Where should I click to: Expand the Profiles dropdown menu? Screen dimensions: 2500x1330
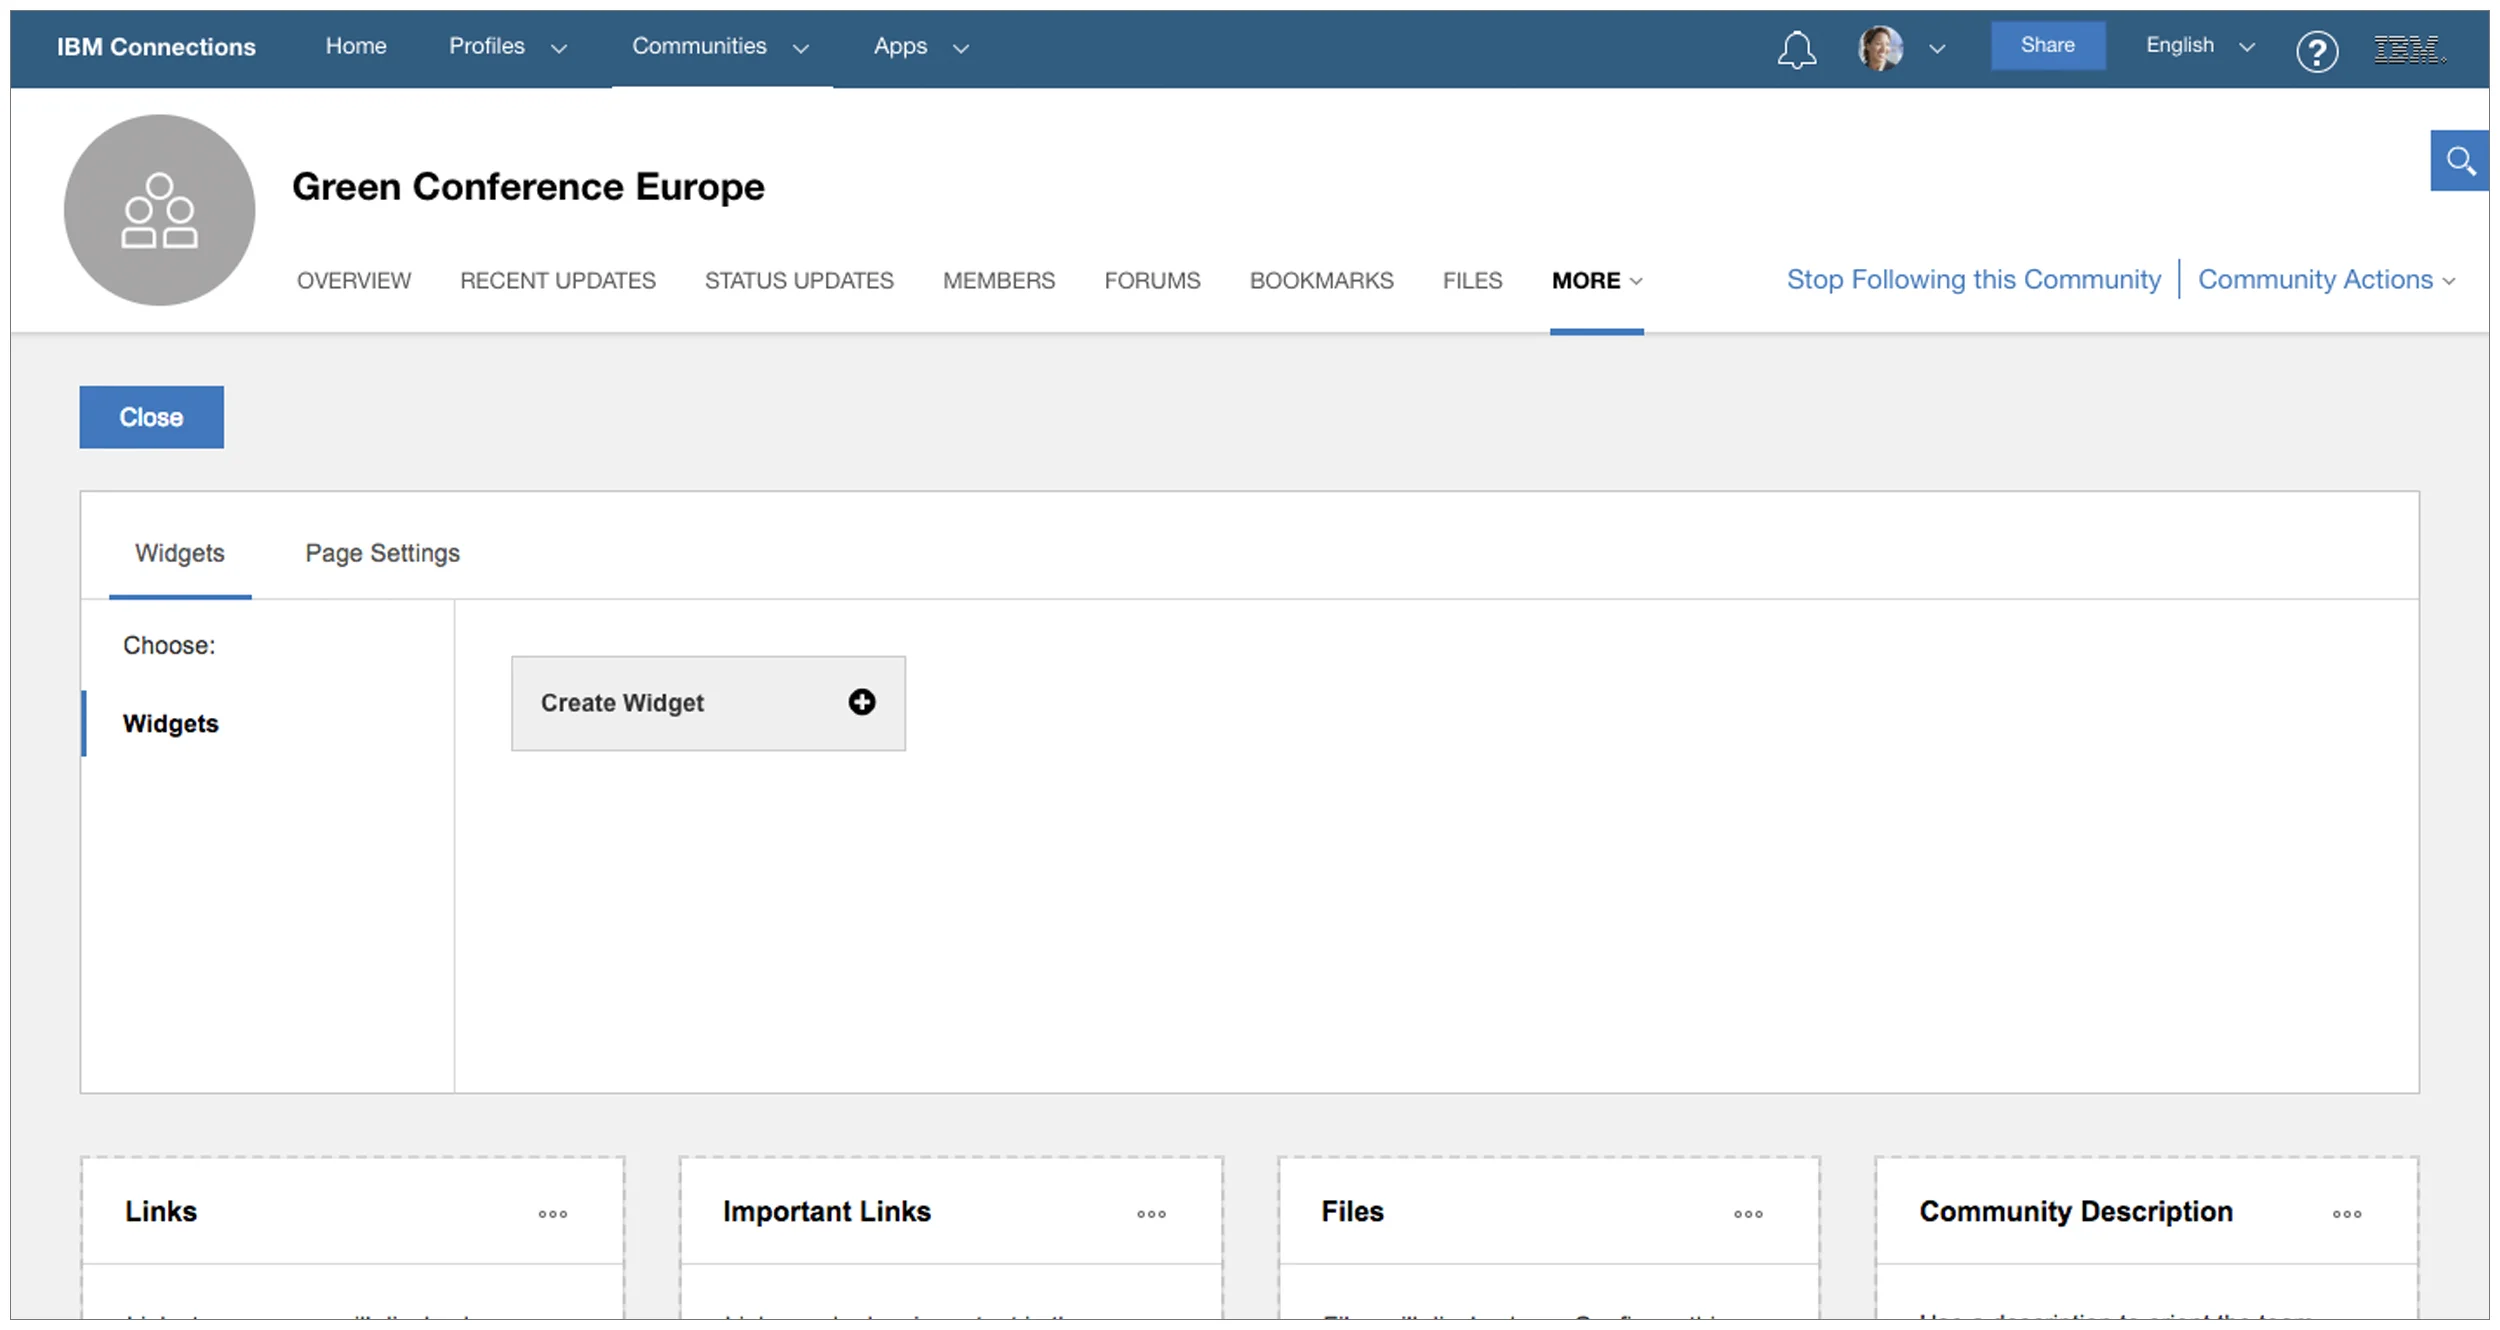pos(507,47)
